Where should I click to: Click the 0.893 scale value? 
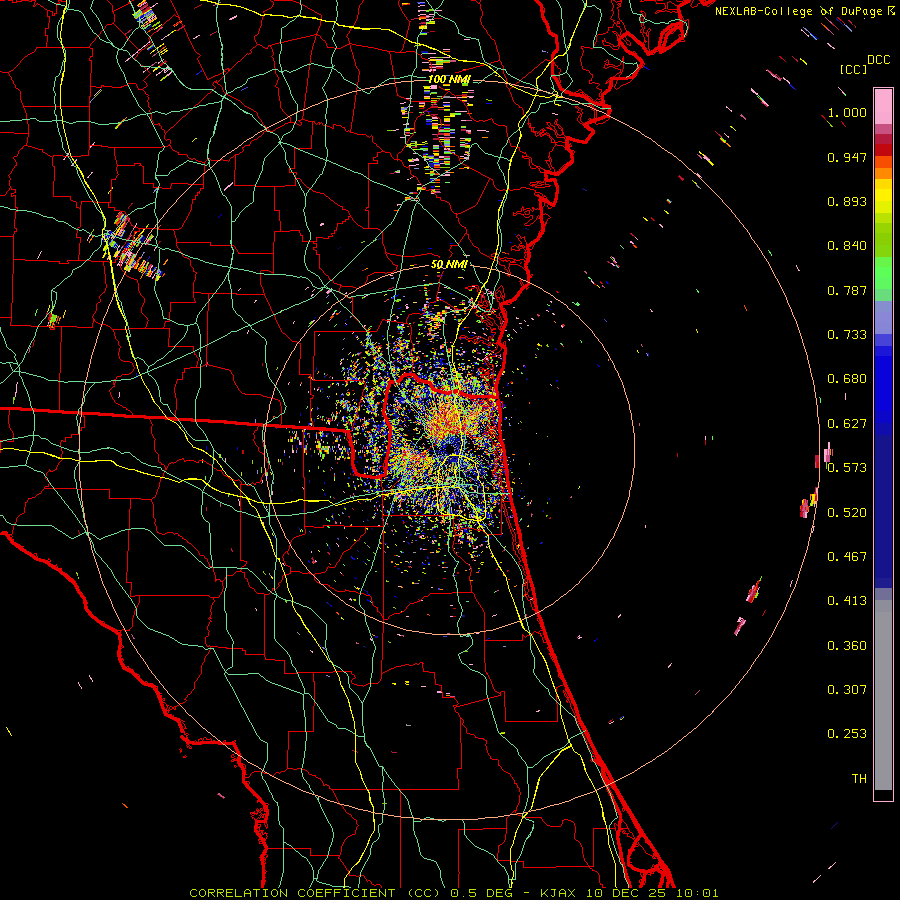(847, 201)
